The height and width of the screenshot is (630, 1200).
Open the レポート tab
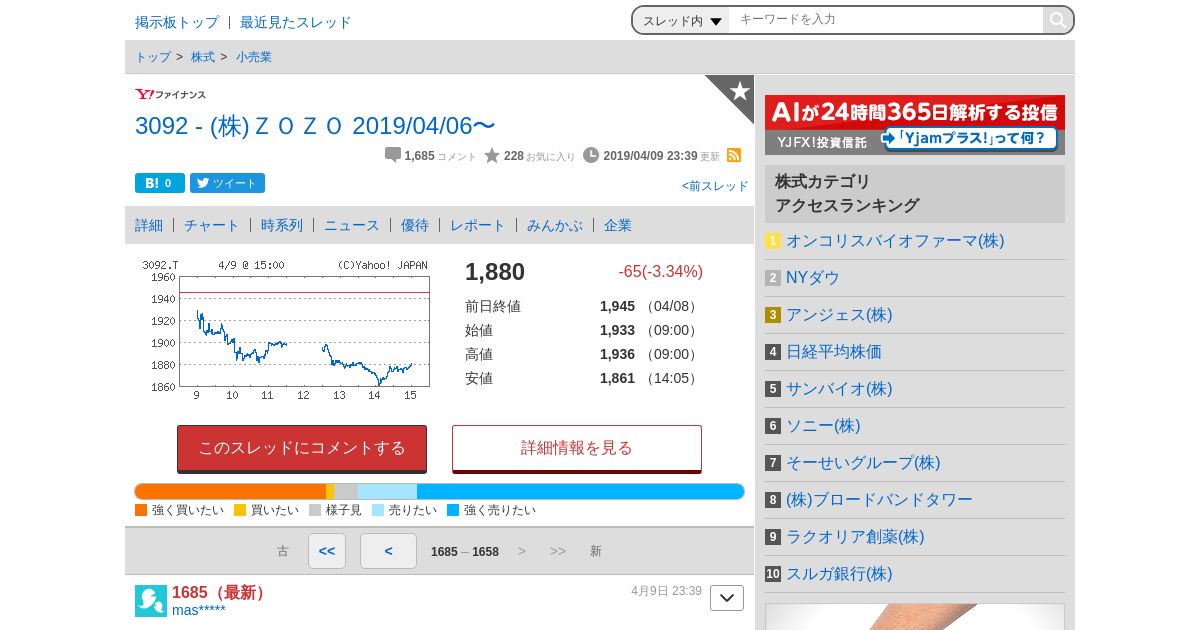coord(478,225)
